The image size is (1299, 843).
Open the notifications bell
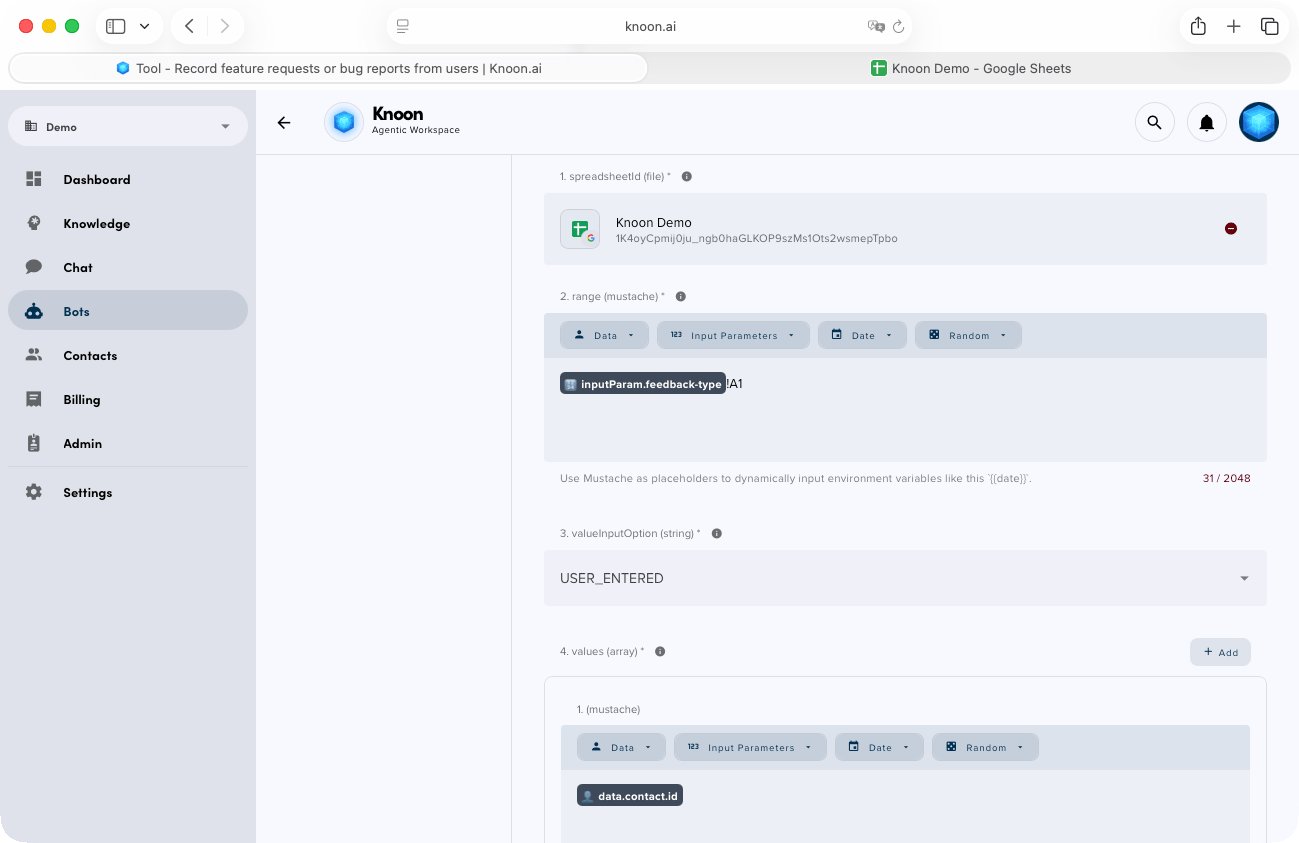coord(1206,122)
